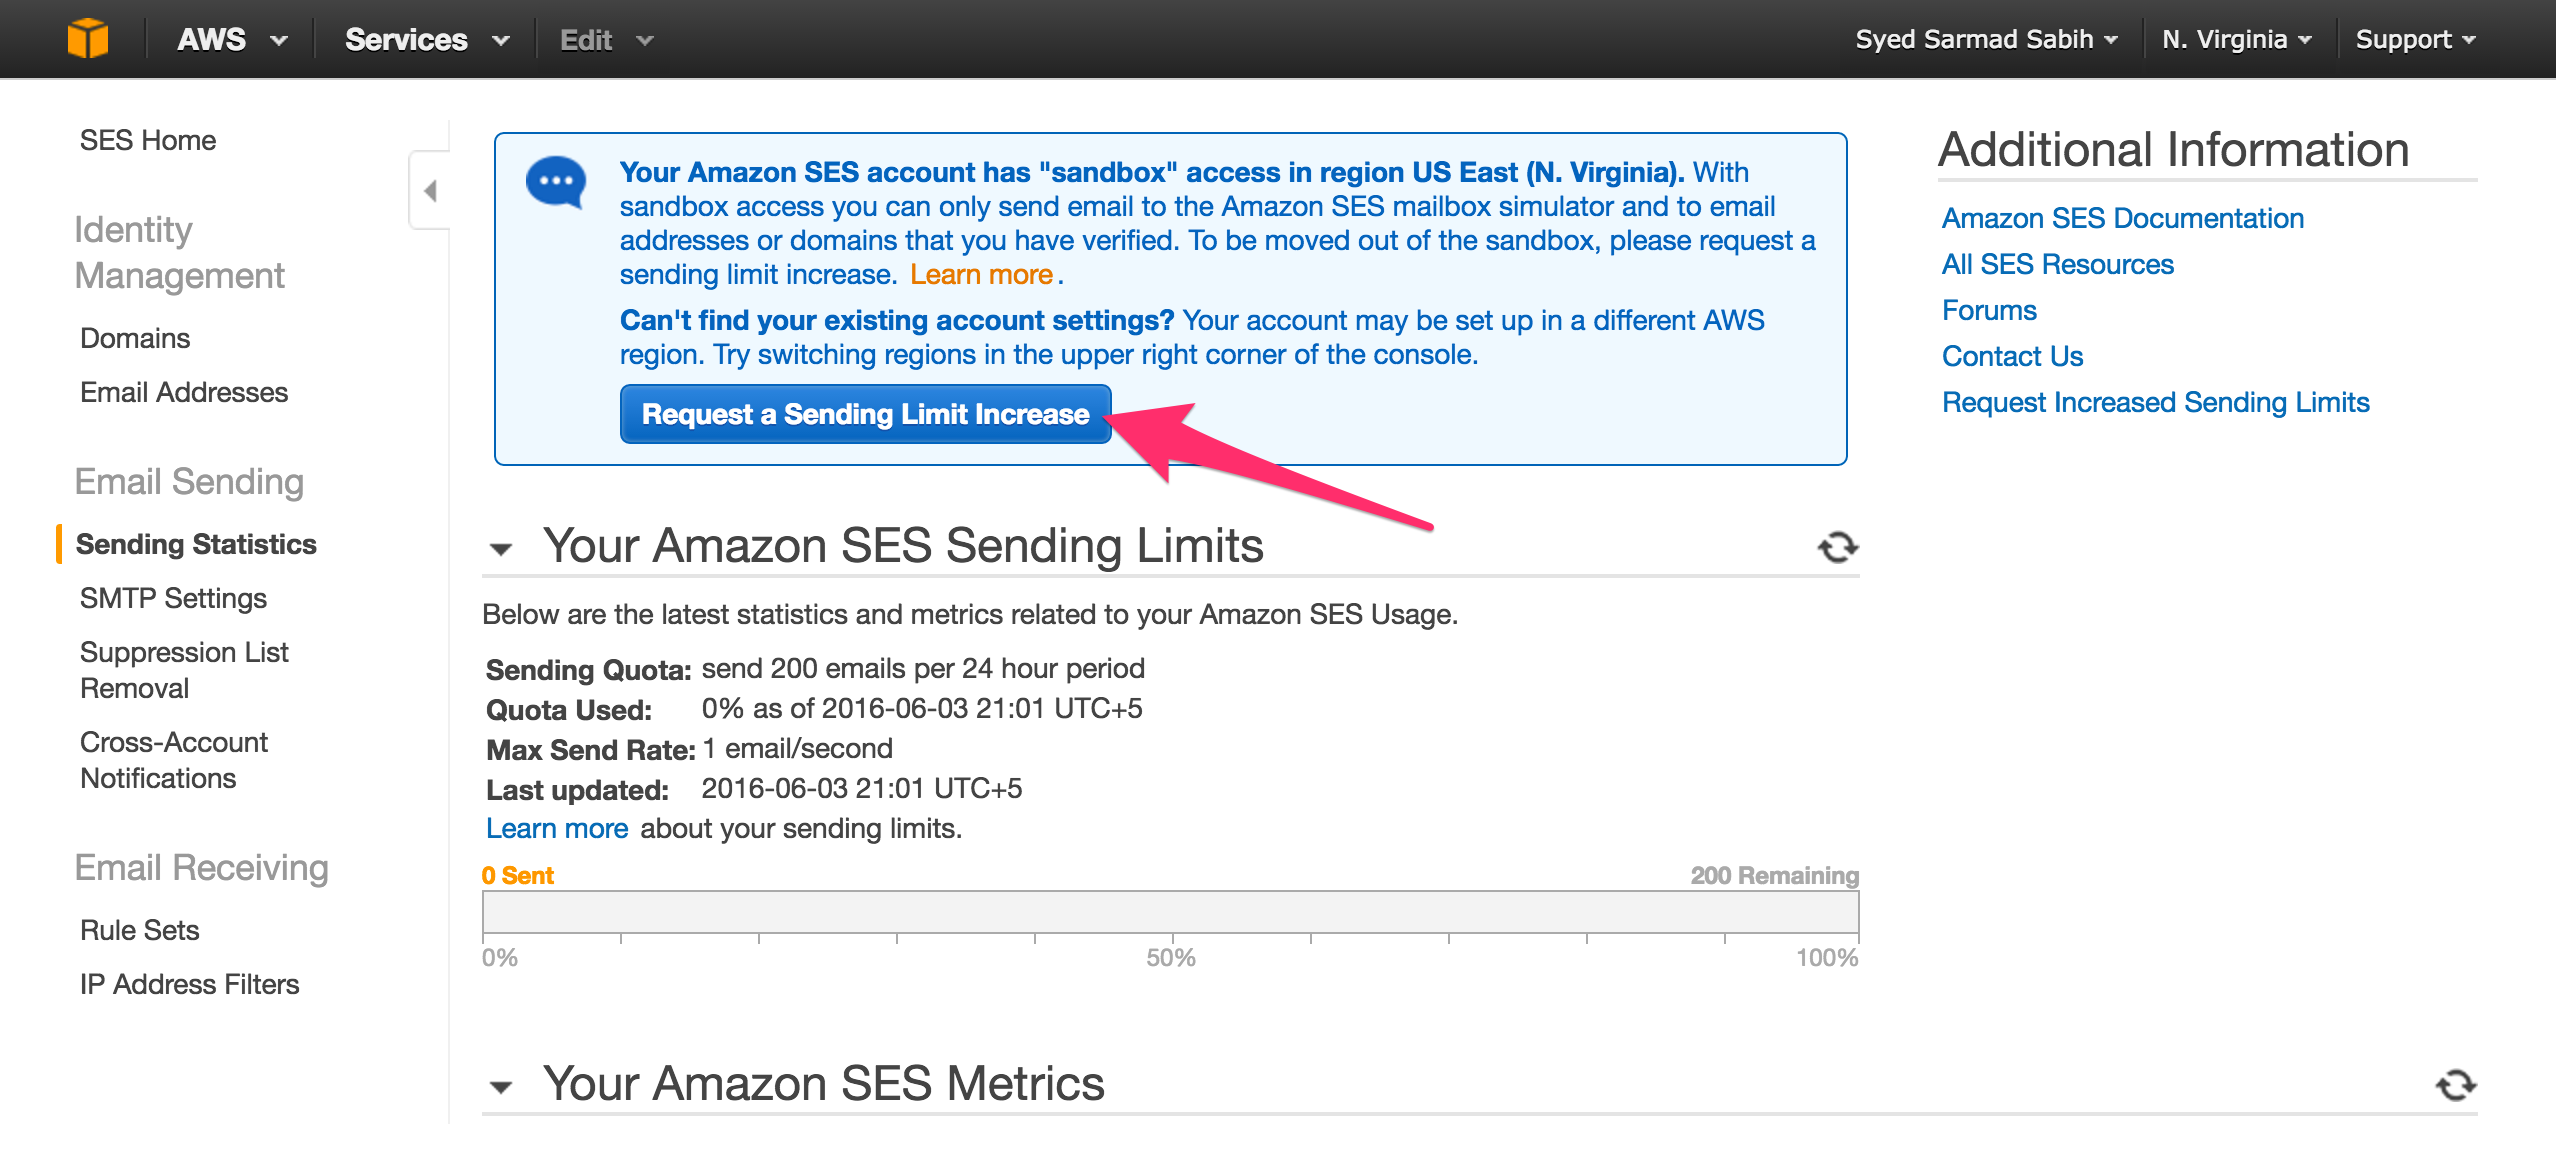Click the orange Learn more link

981,274
